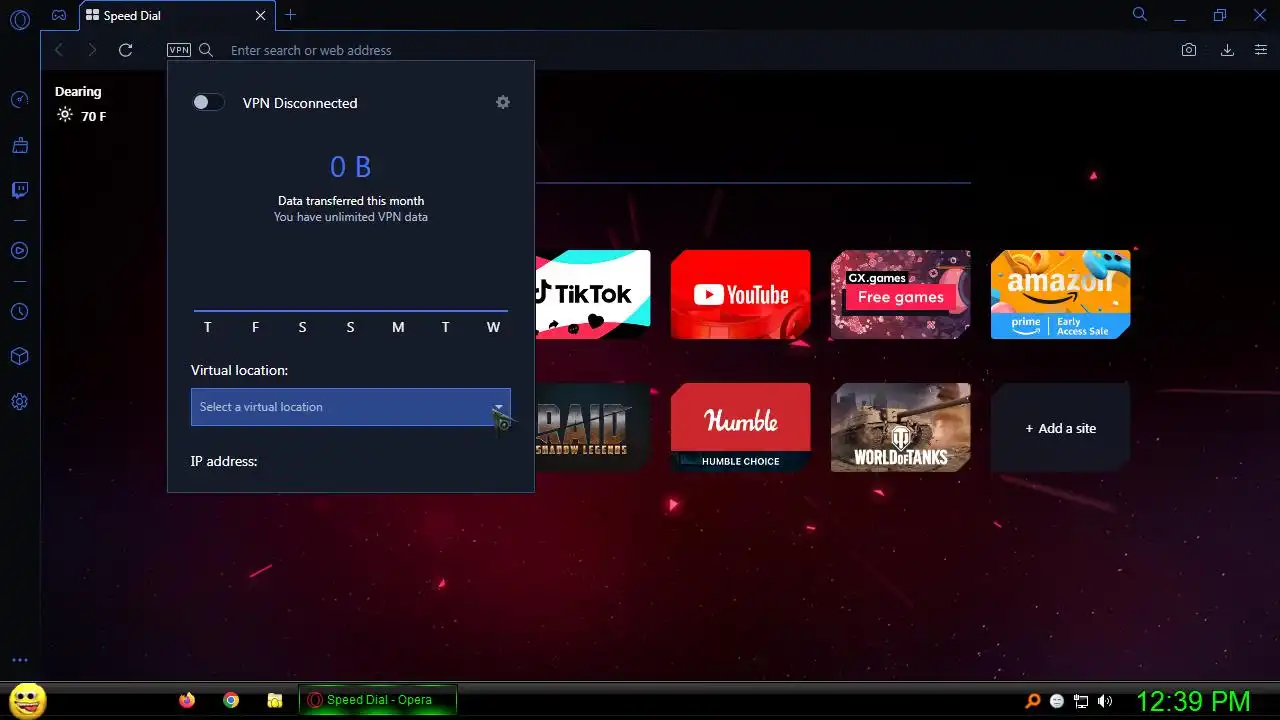The height and width of the screenshot is (720, 1280).
Task: Launch Chrome from the taskbar
Action: [x=231, y=700]
